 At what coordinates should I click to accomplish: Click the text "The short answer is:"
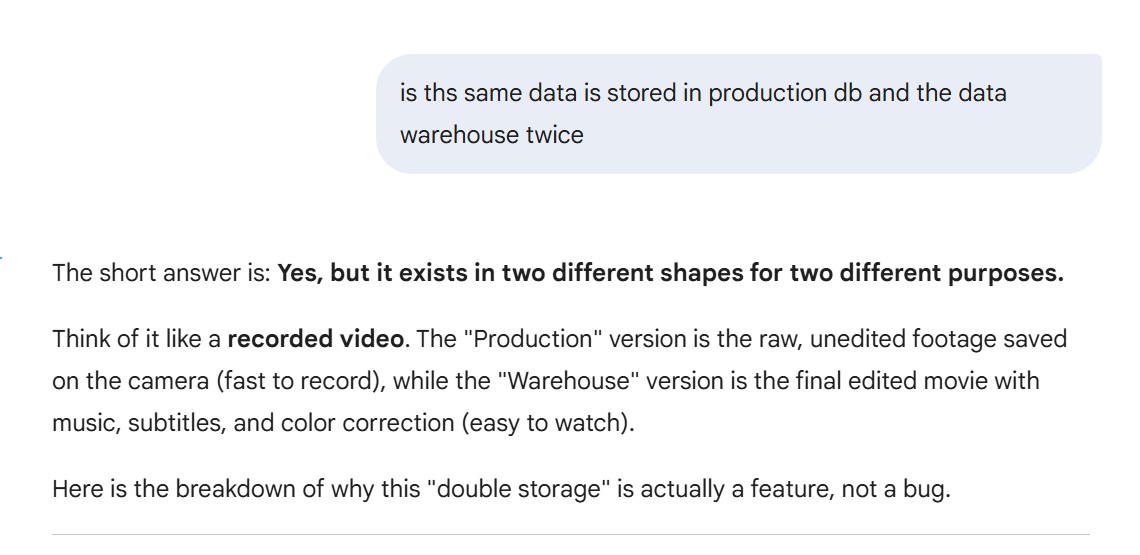(x=161, y=273)
